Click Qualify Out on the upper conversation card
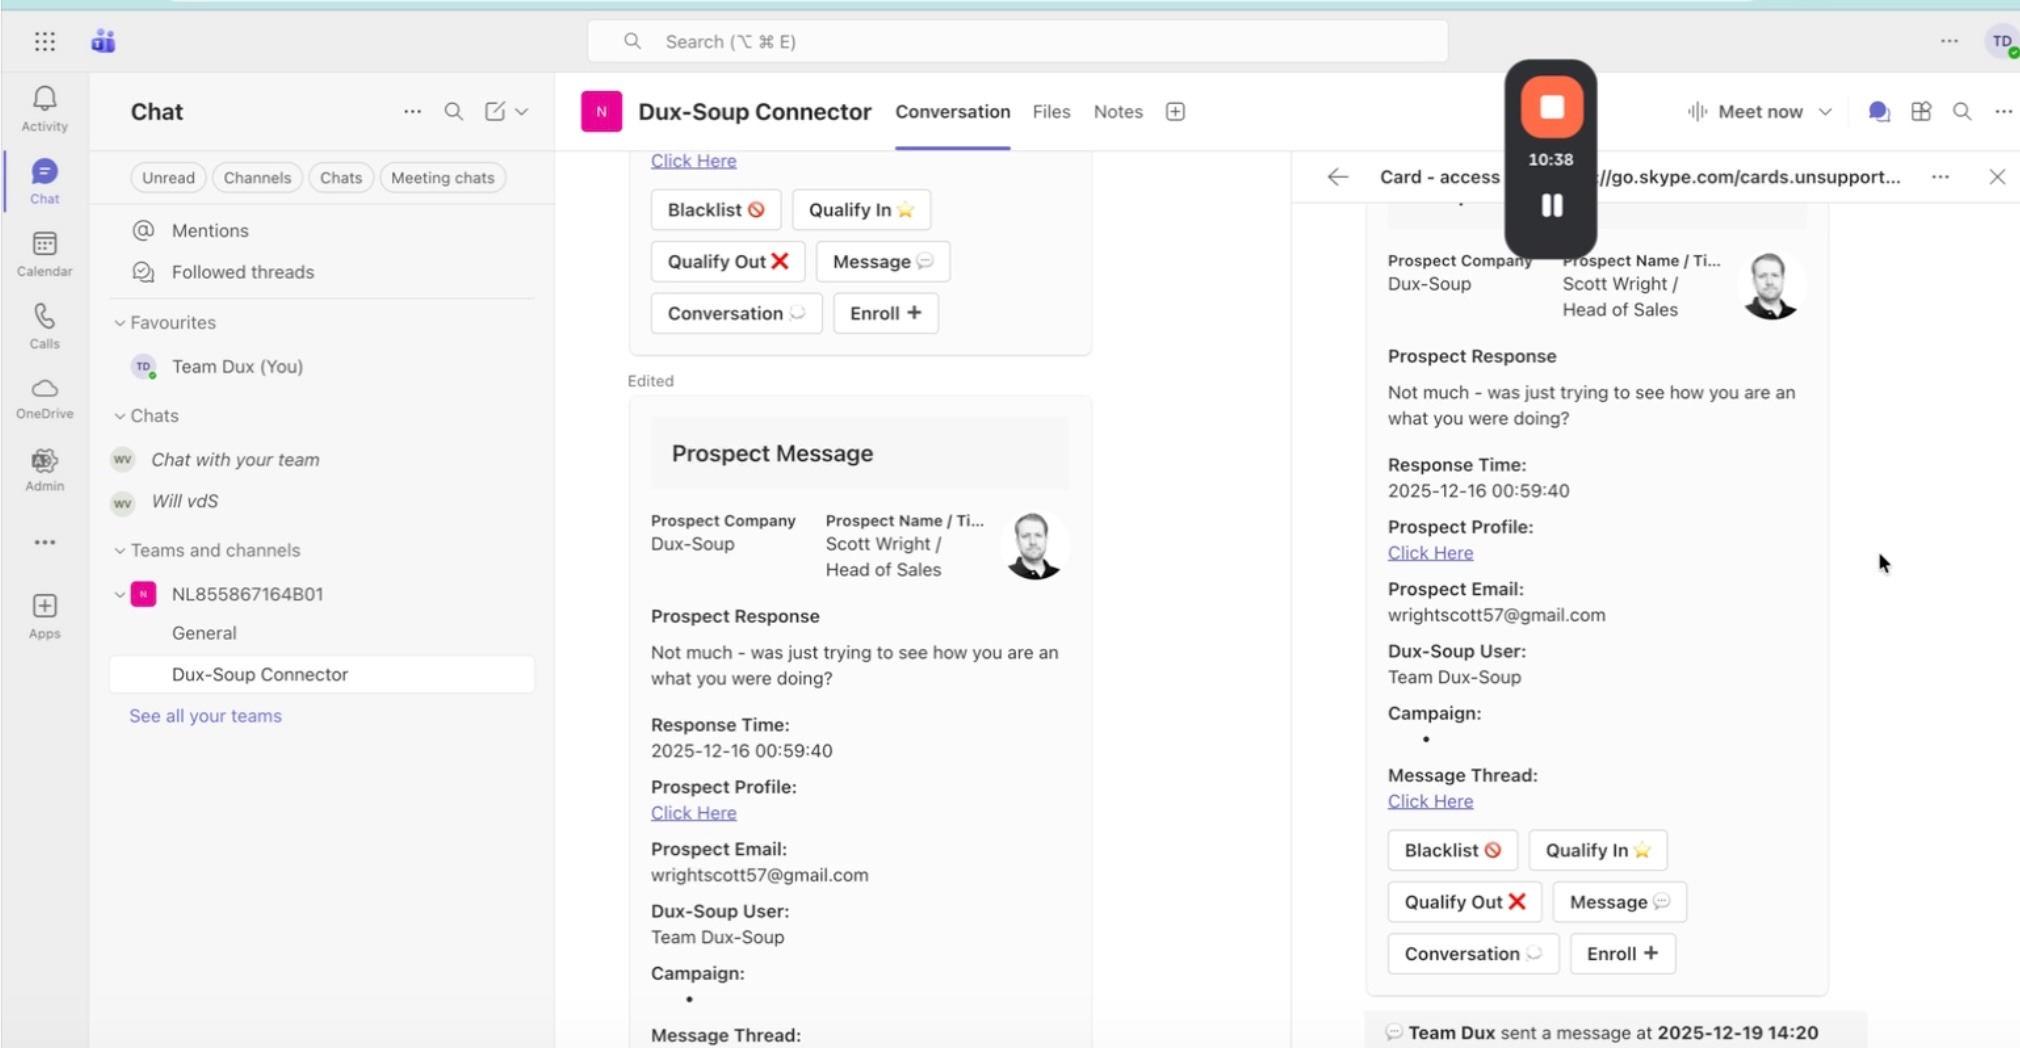Image resolution: width=2020 pixels, height=1048 pixels. click(x=727, y=261)
